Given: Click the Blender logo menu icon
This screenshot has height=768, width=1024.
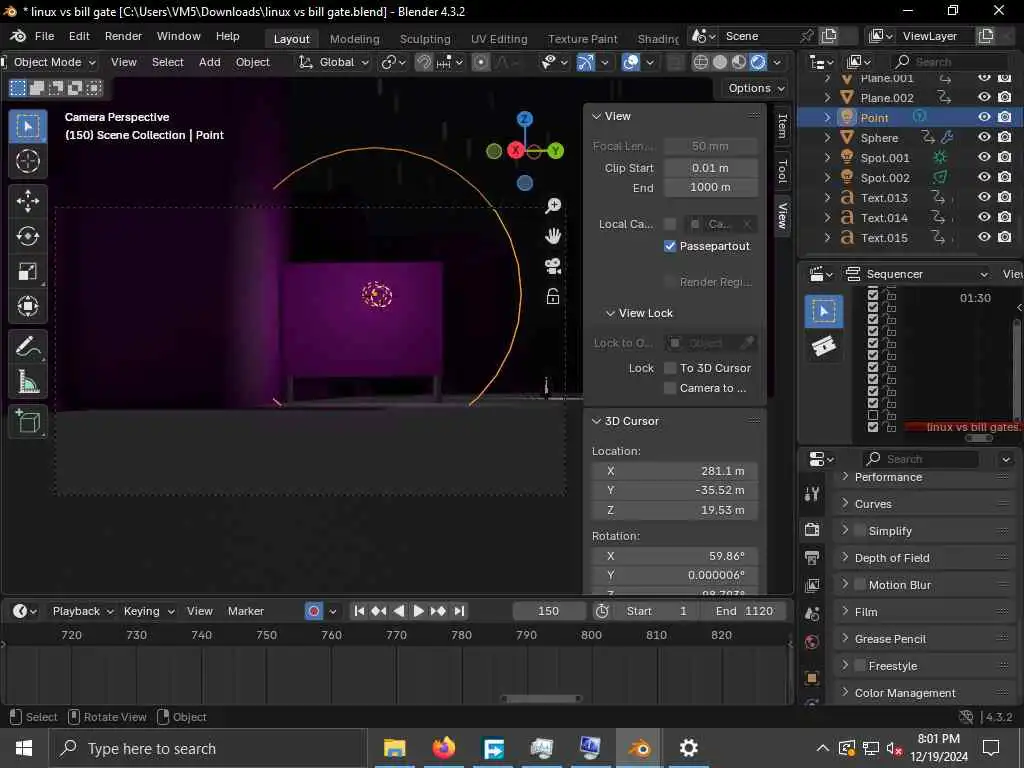Looking at the screenshot, I should tap(18, 36).
